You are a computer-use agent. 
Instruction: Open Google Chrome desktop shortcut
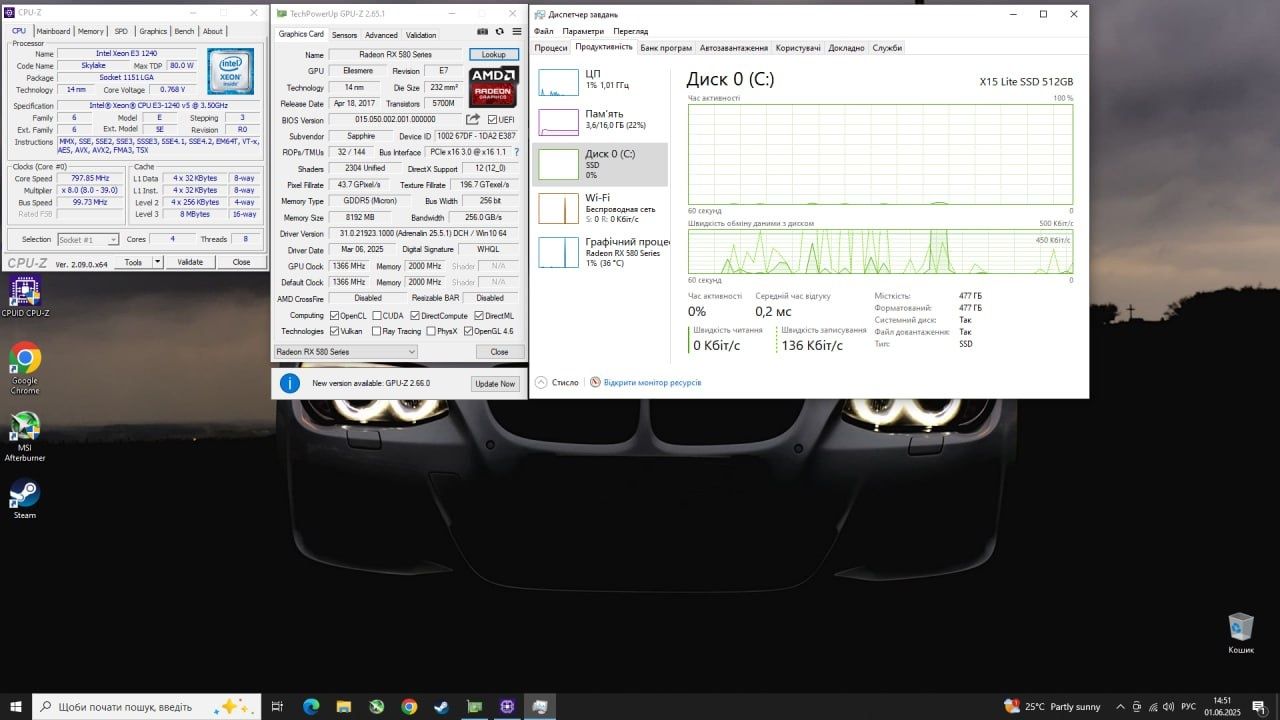tap(25, 368)
